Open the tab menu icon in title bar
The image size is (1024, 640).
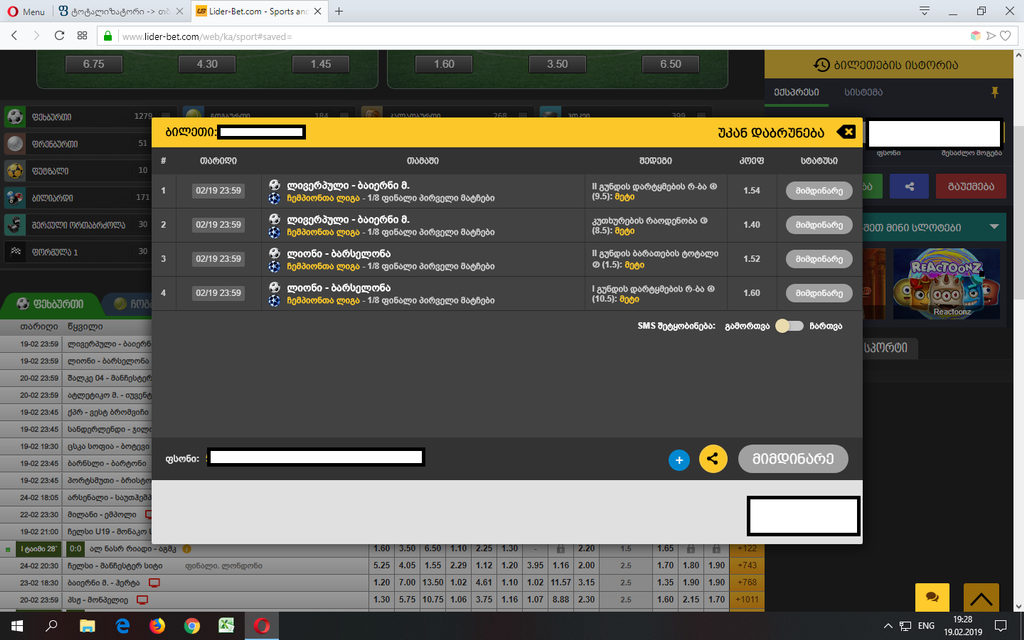click(924, 11)
